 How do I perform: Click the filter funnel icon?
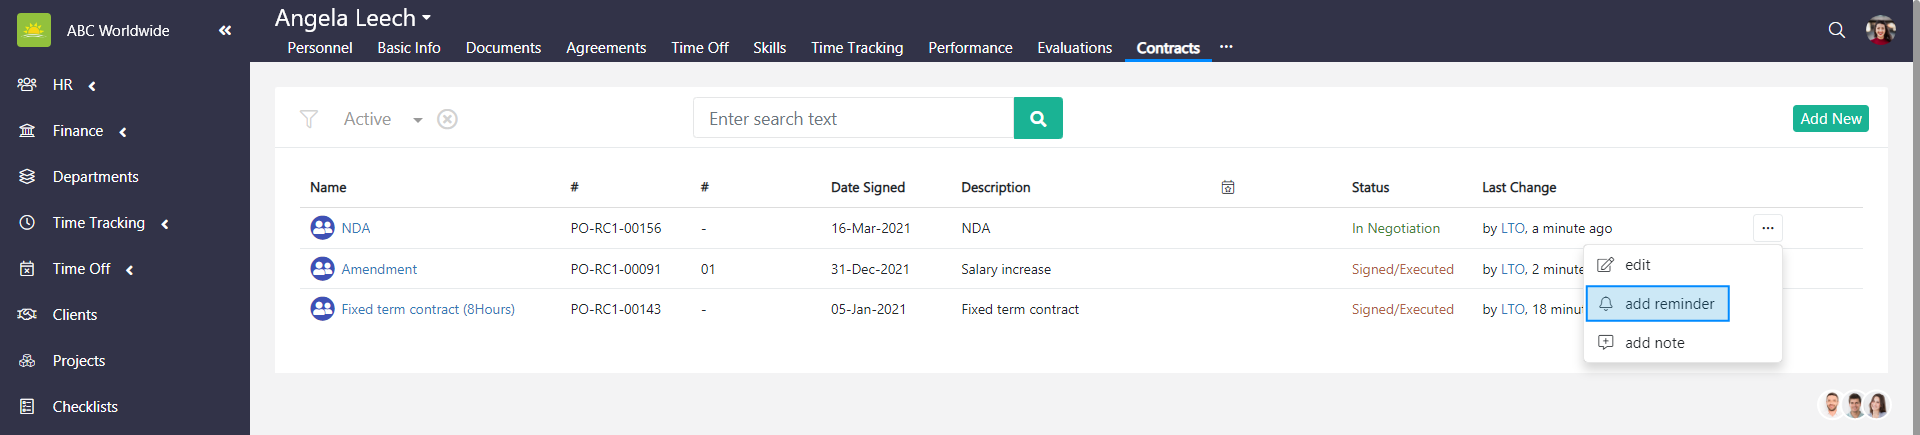pyautogui.click(x=309, y=119)
